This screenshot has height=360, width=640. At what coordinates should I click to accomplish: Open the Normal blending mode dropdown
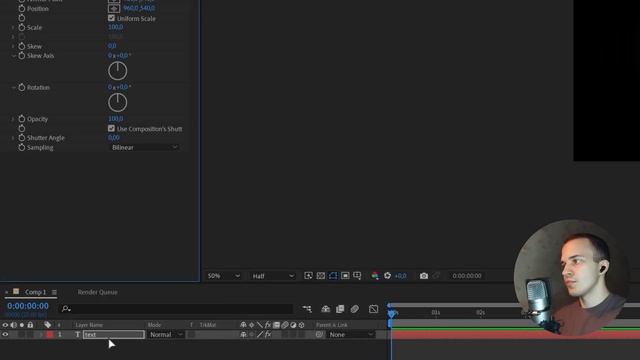point(166,334)
